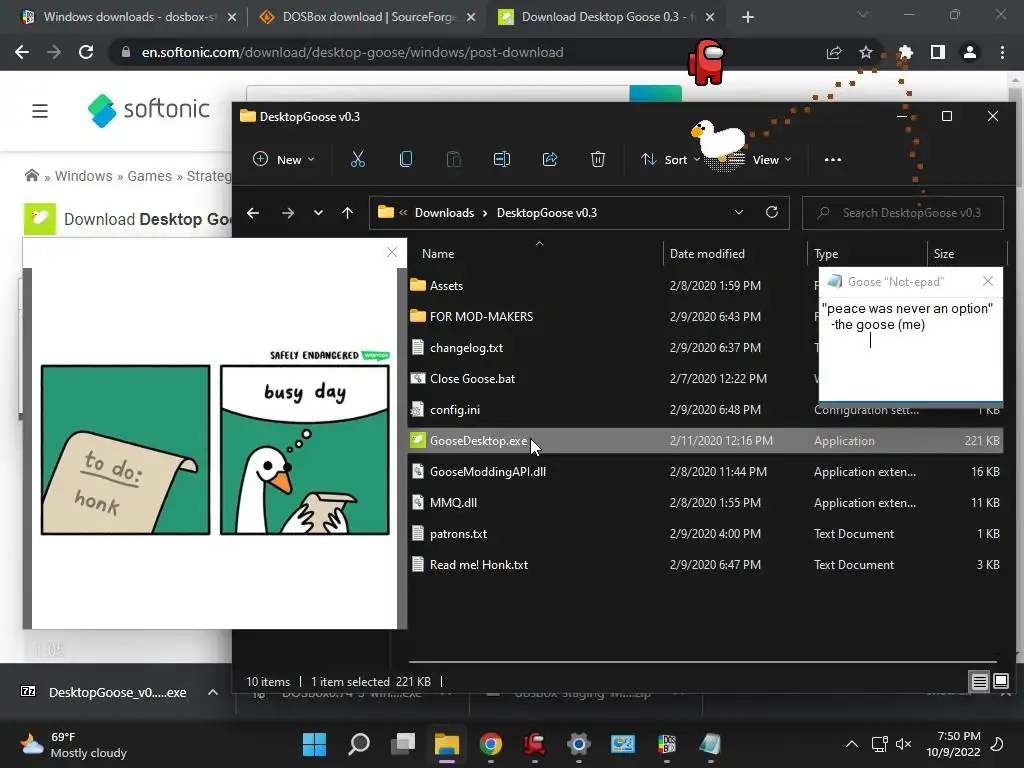Open weather widget showing 69°F

tap(73, 744)
